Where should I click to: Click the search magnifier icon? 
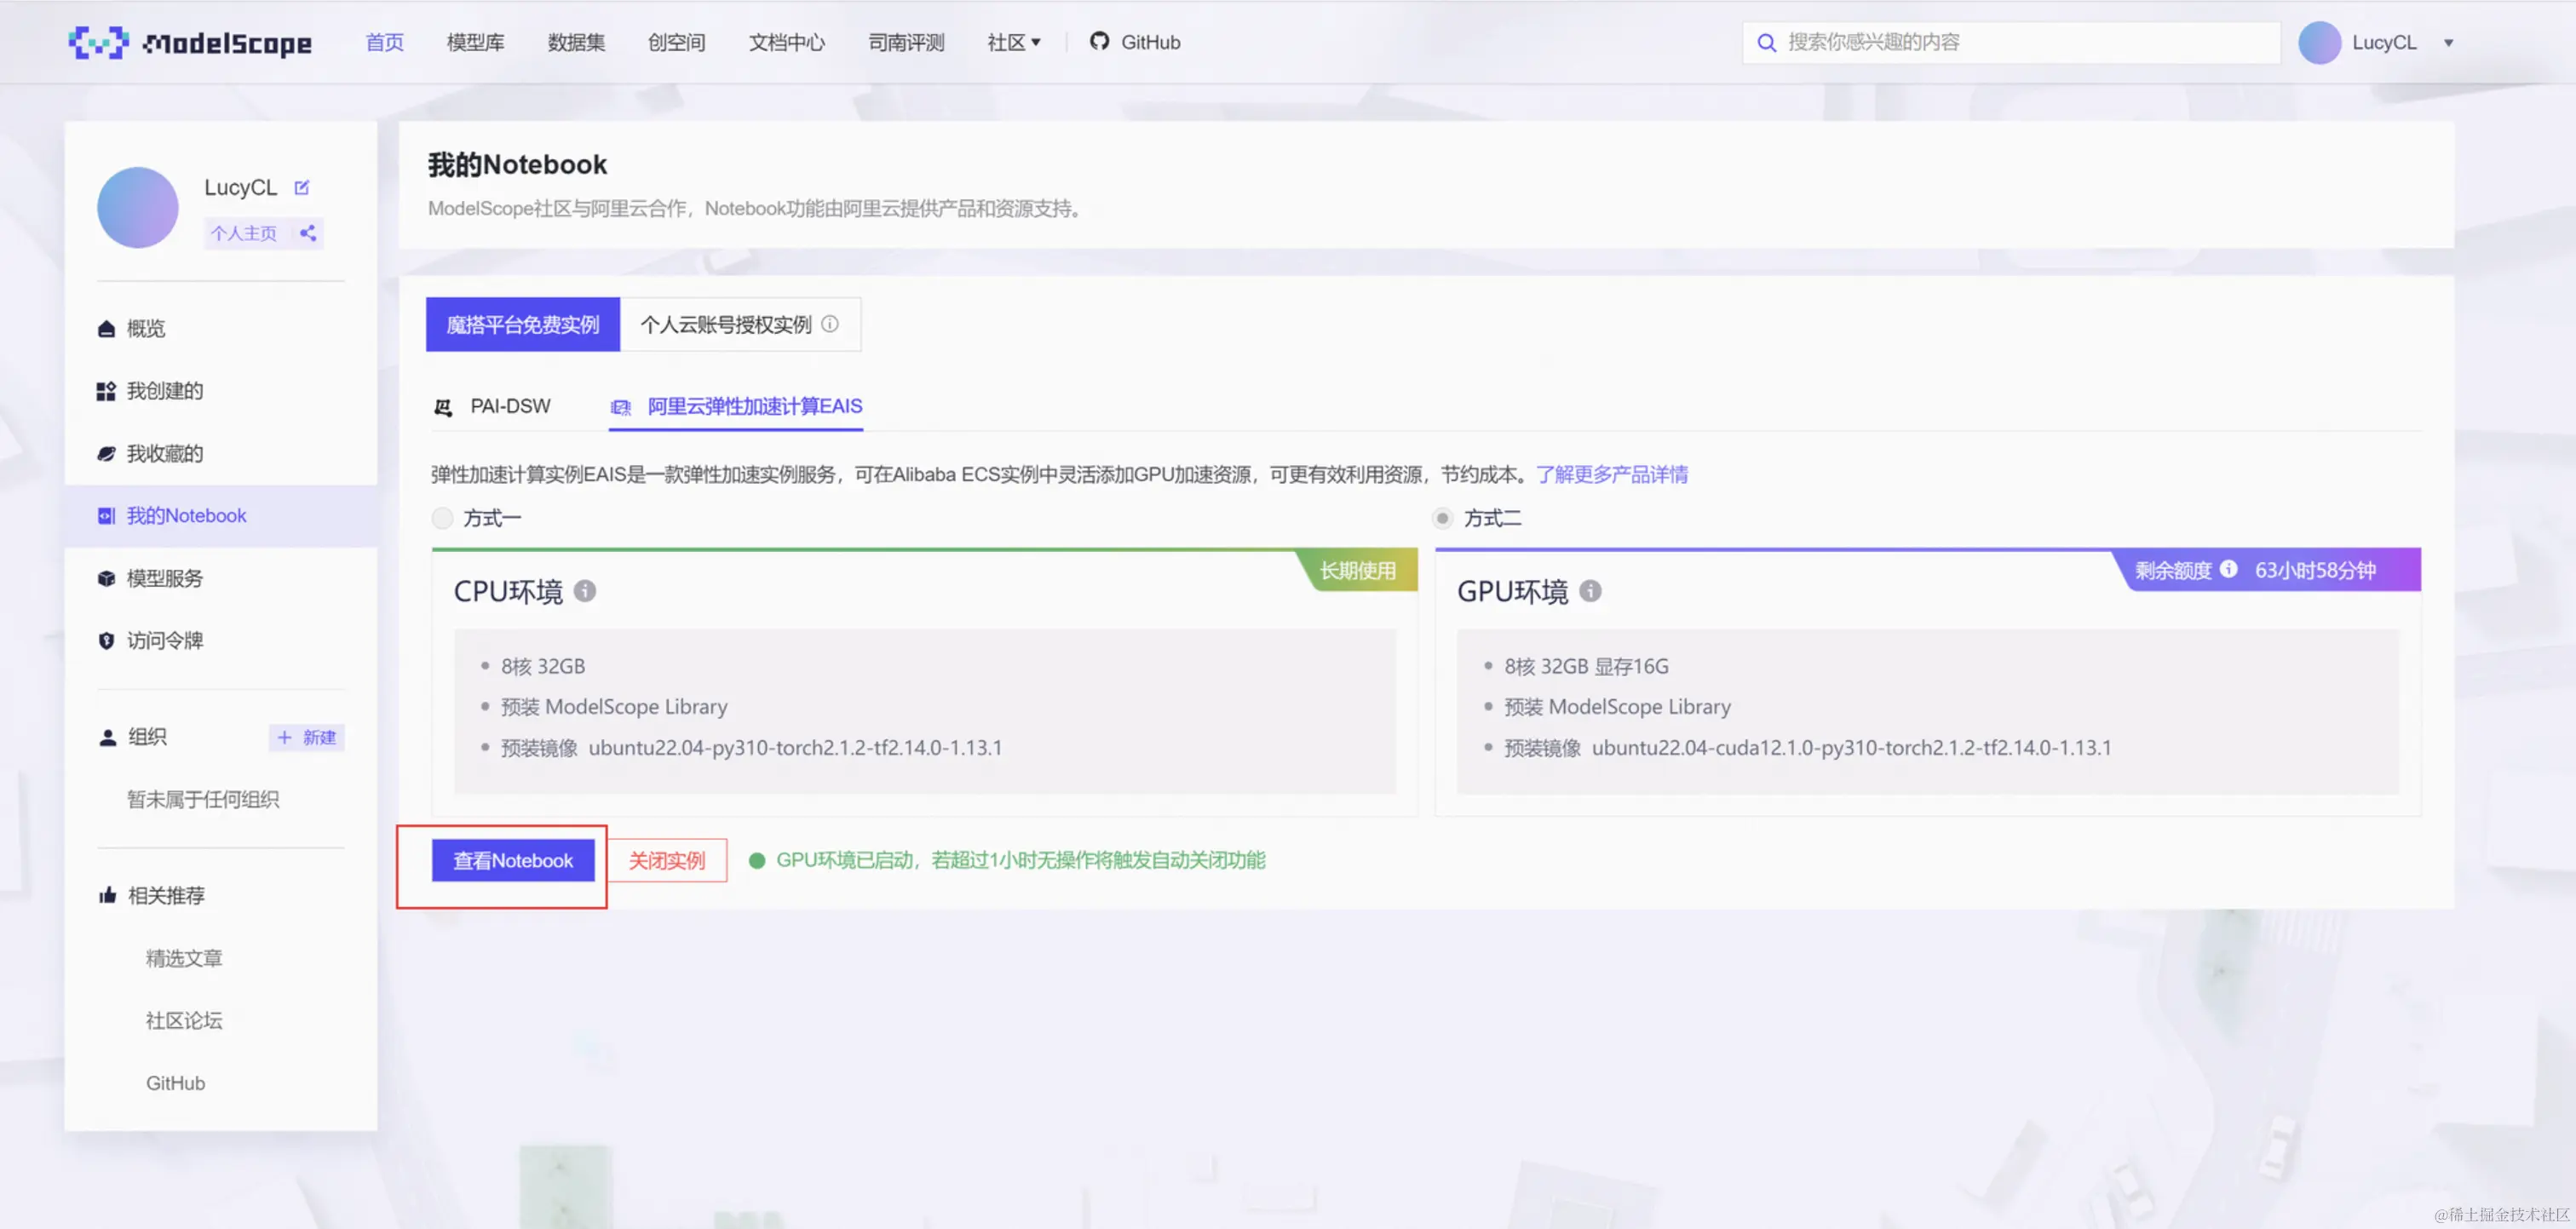click(x=1766, y=43)
